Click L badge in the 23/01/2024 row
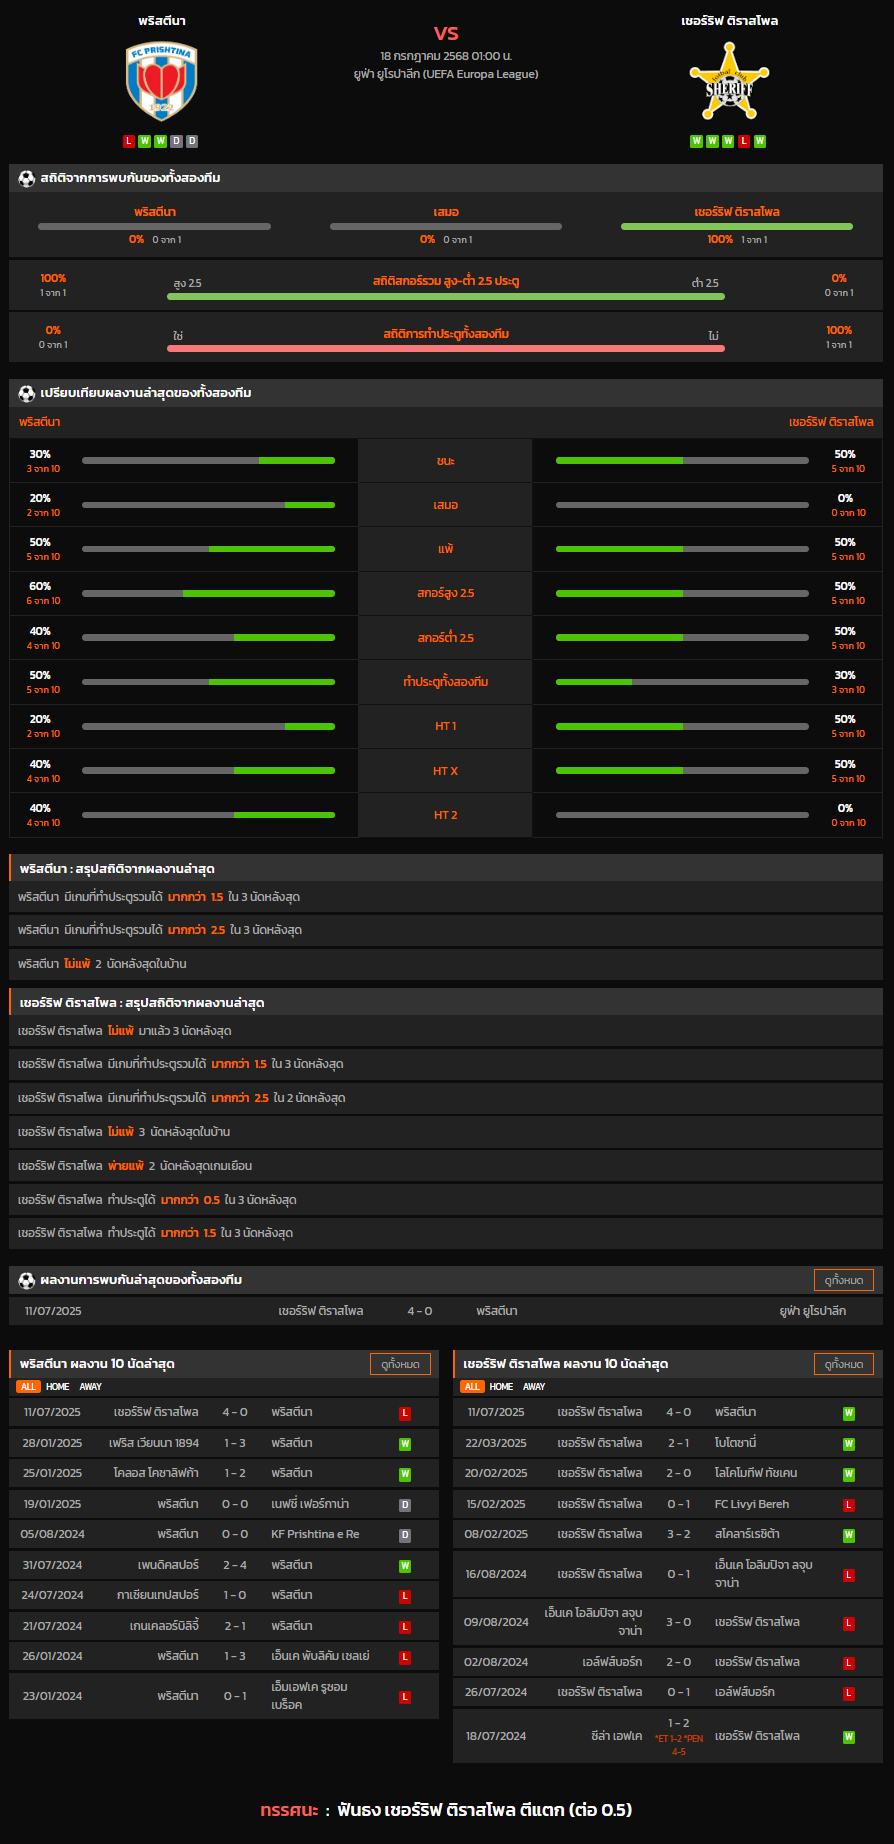This screenshot has width=894, height=1844. [x=405, y=1697]
